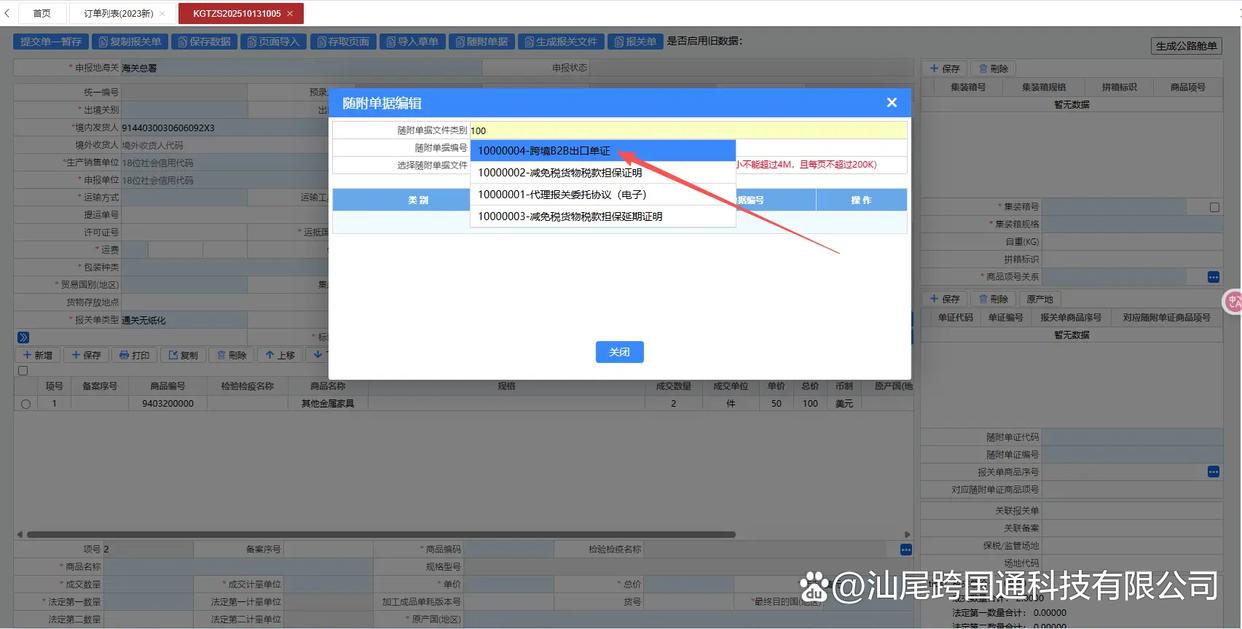Close the 随附单据编辑 dialog with X
The image size is (1242, 629).
tap(891, 103)
